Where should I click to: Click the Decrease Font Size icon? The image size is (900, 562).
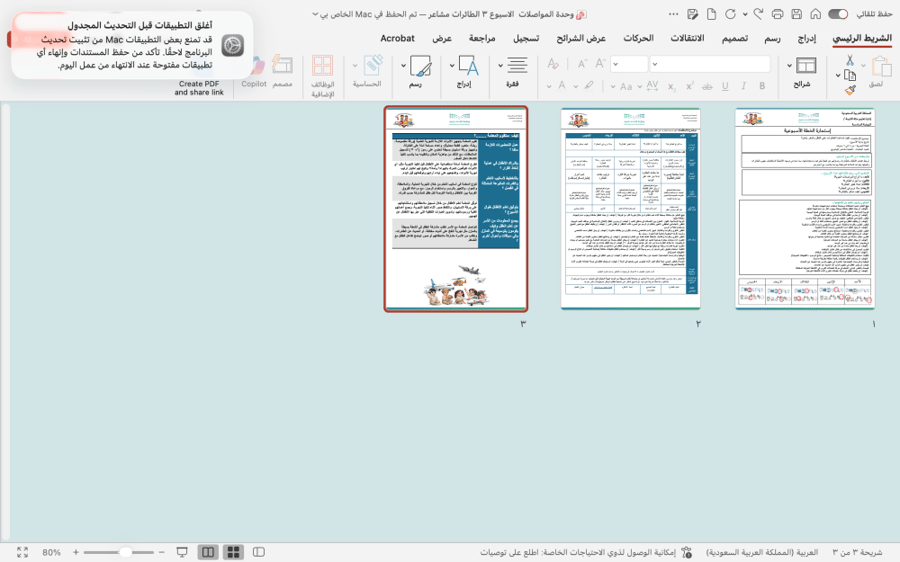pyautogui.click(x=582, y=64)
